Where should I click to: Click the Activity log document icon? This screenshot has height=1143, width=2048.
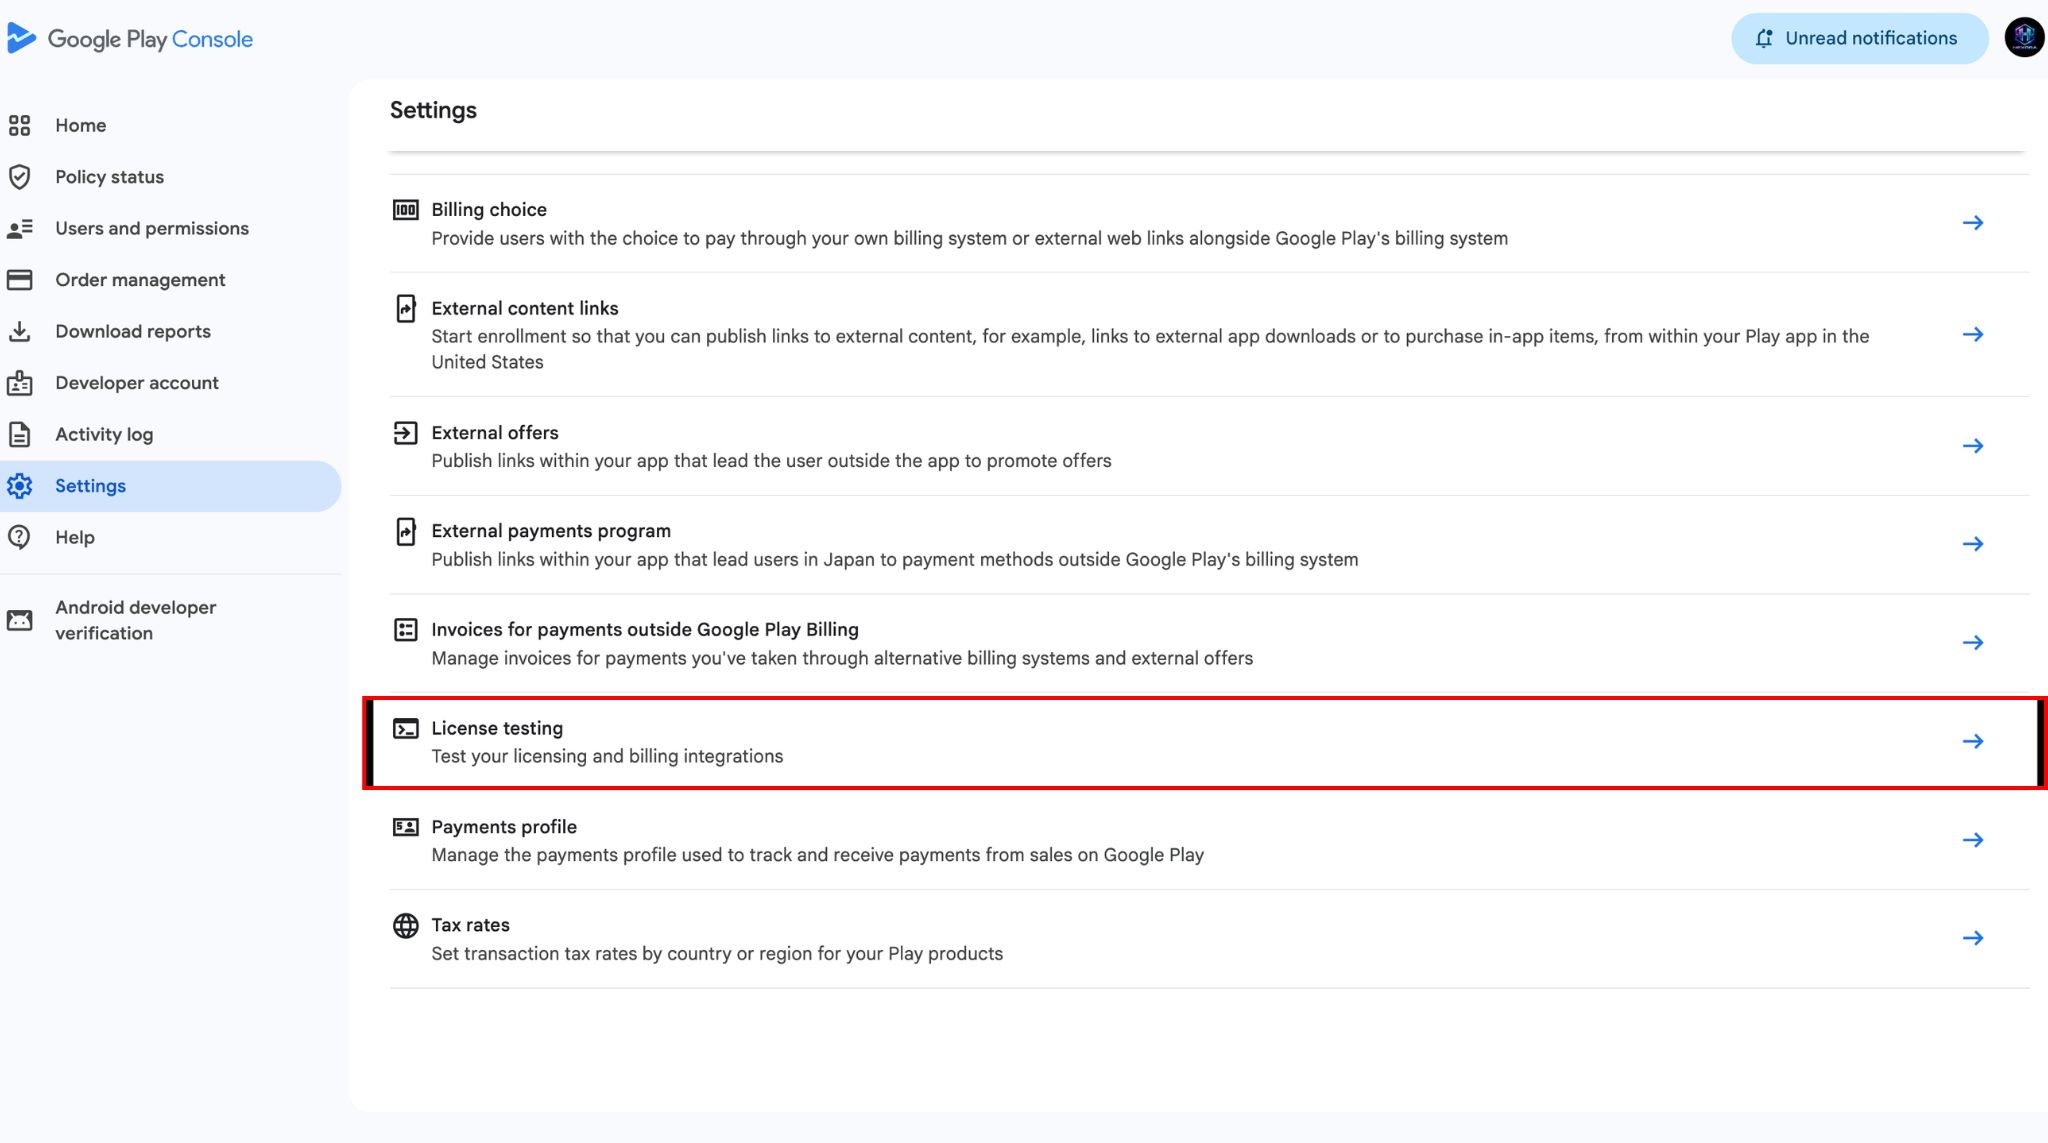point(19,434)
